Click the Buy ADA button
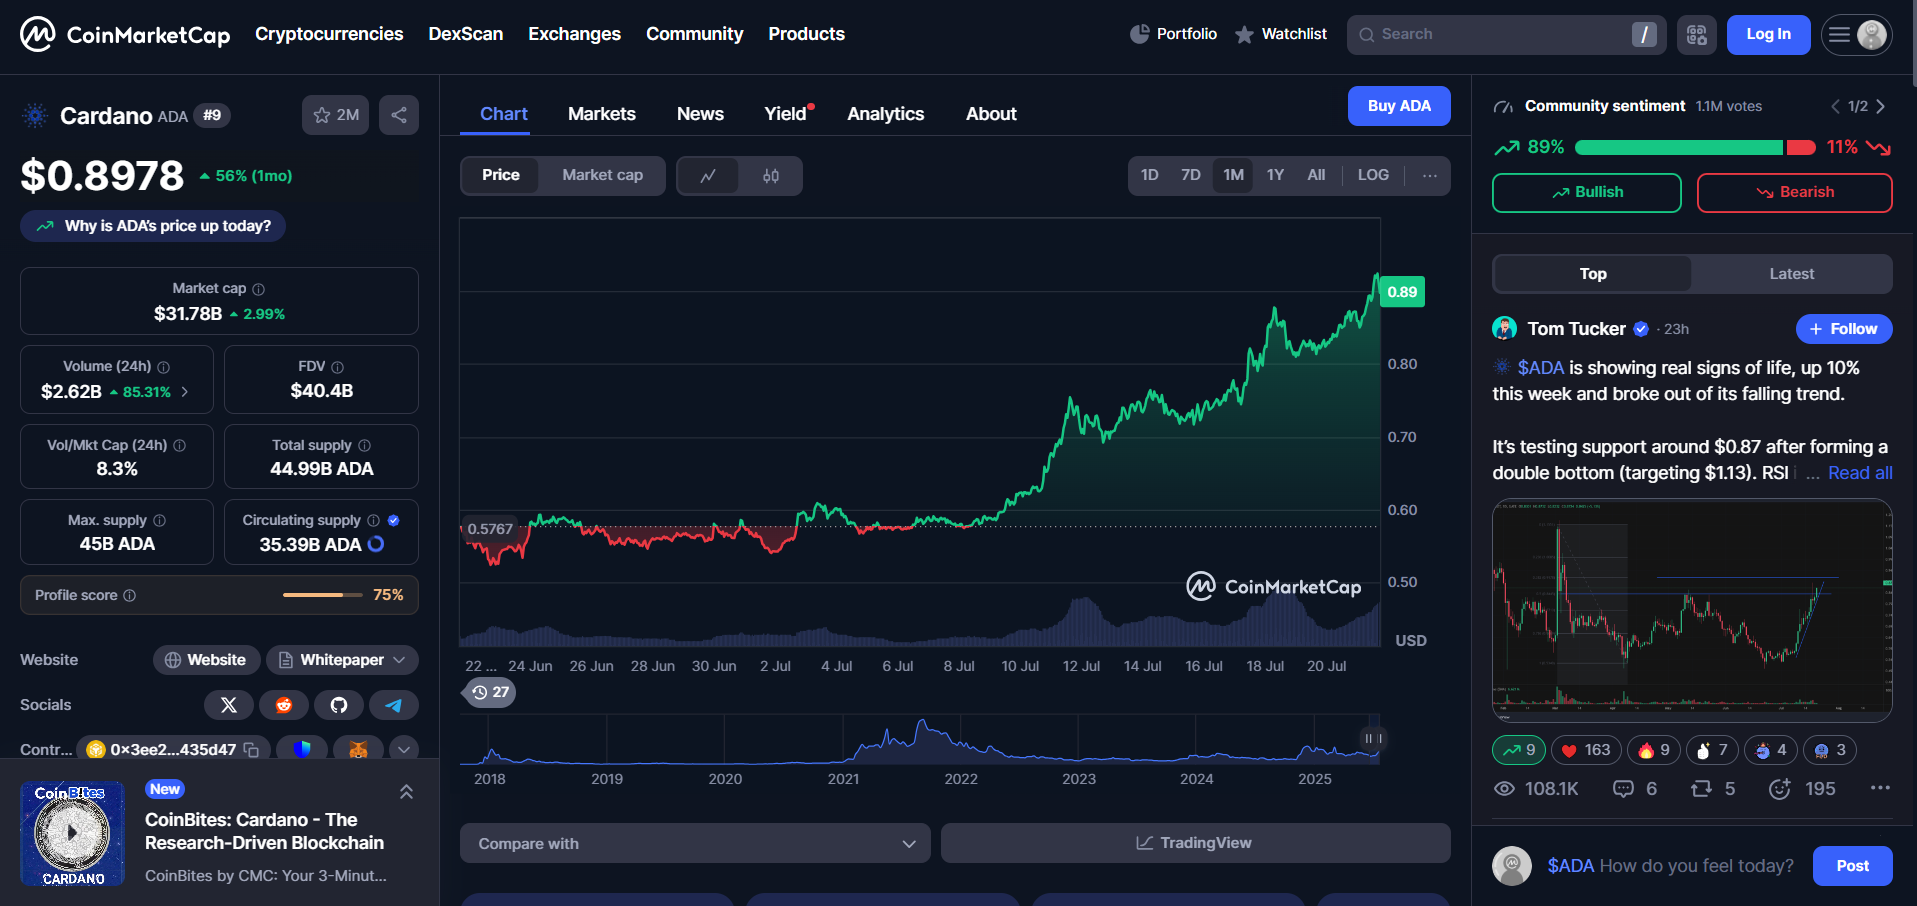This screenshot has height=906, width=1917. [x=1399, y=106]
